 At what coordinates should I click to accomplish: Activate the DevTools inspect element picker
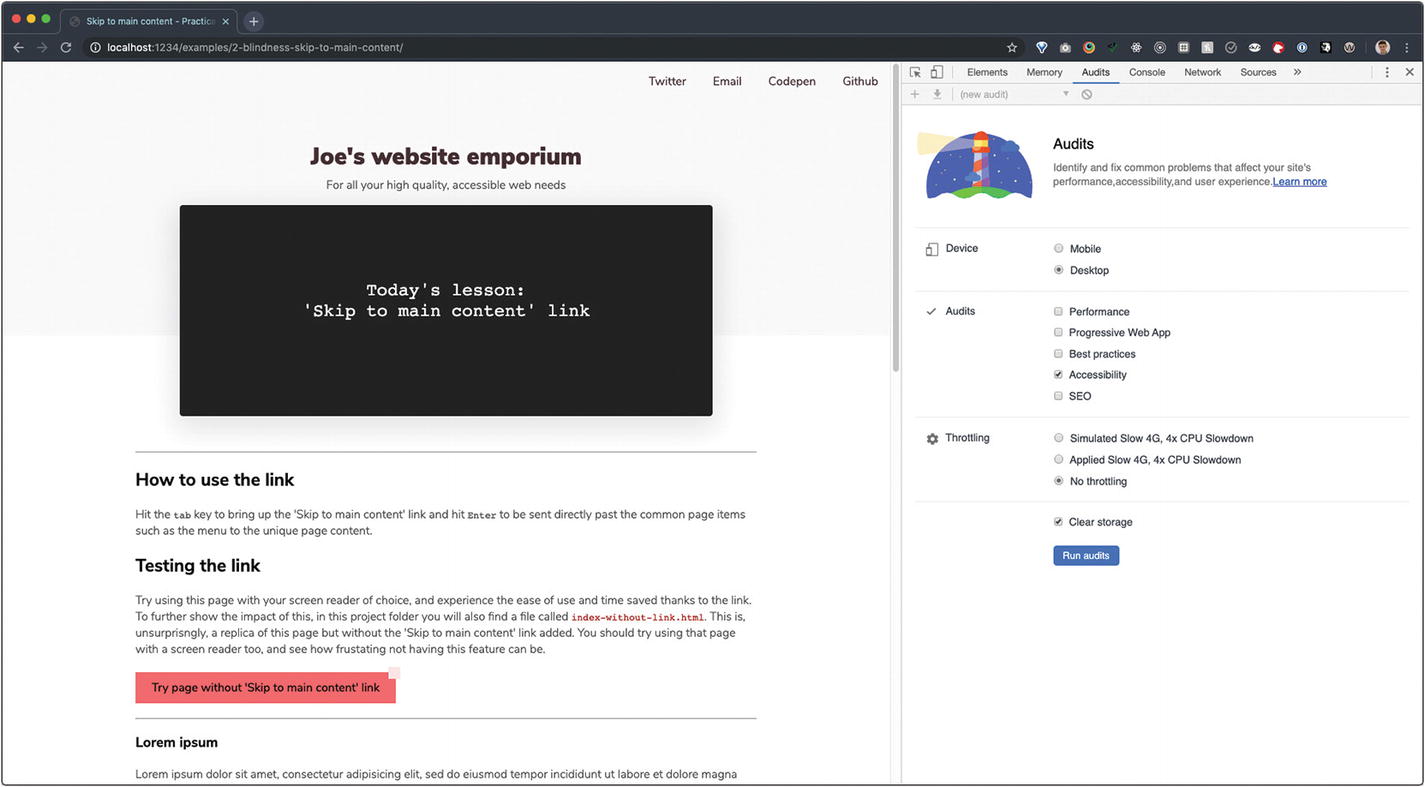click(915, 72)
